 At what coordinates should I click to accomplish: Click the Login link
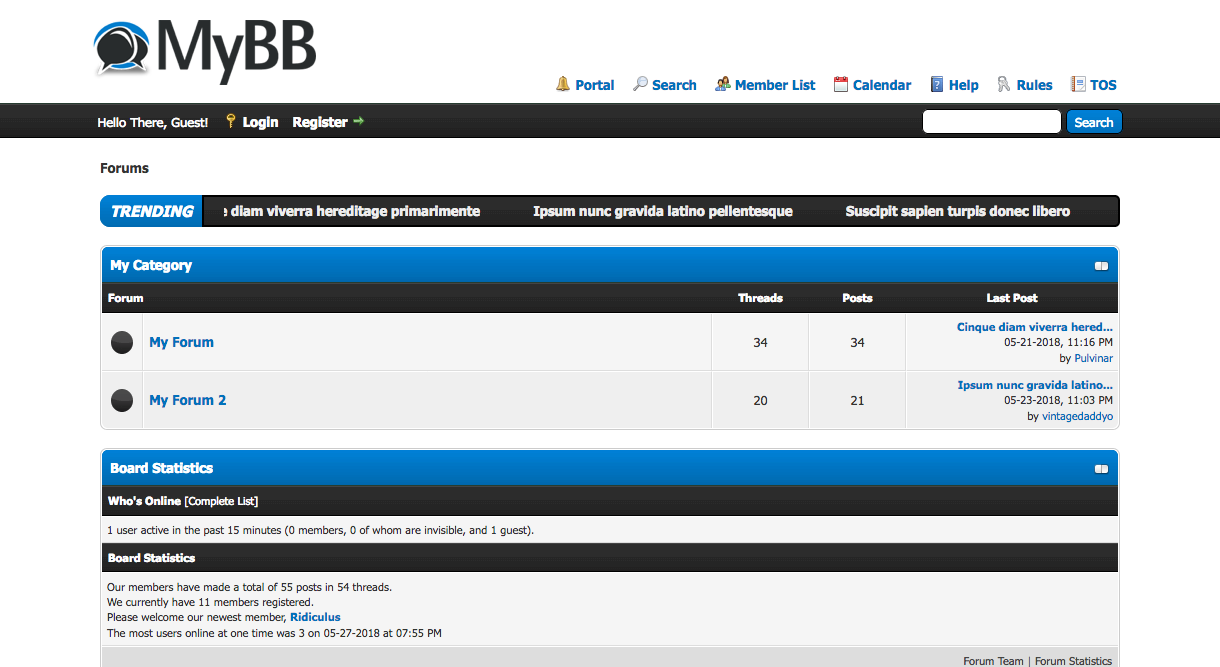point(260,122)
